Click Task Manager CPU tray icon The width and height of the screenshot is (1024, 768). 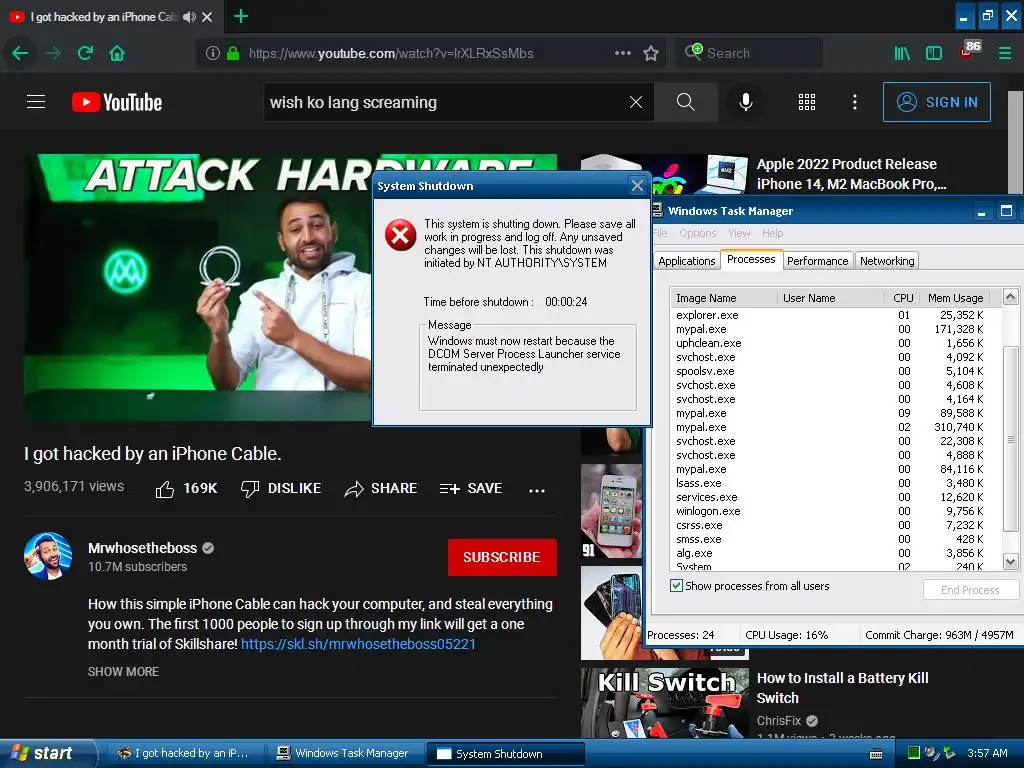coord(914,753)
